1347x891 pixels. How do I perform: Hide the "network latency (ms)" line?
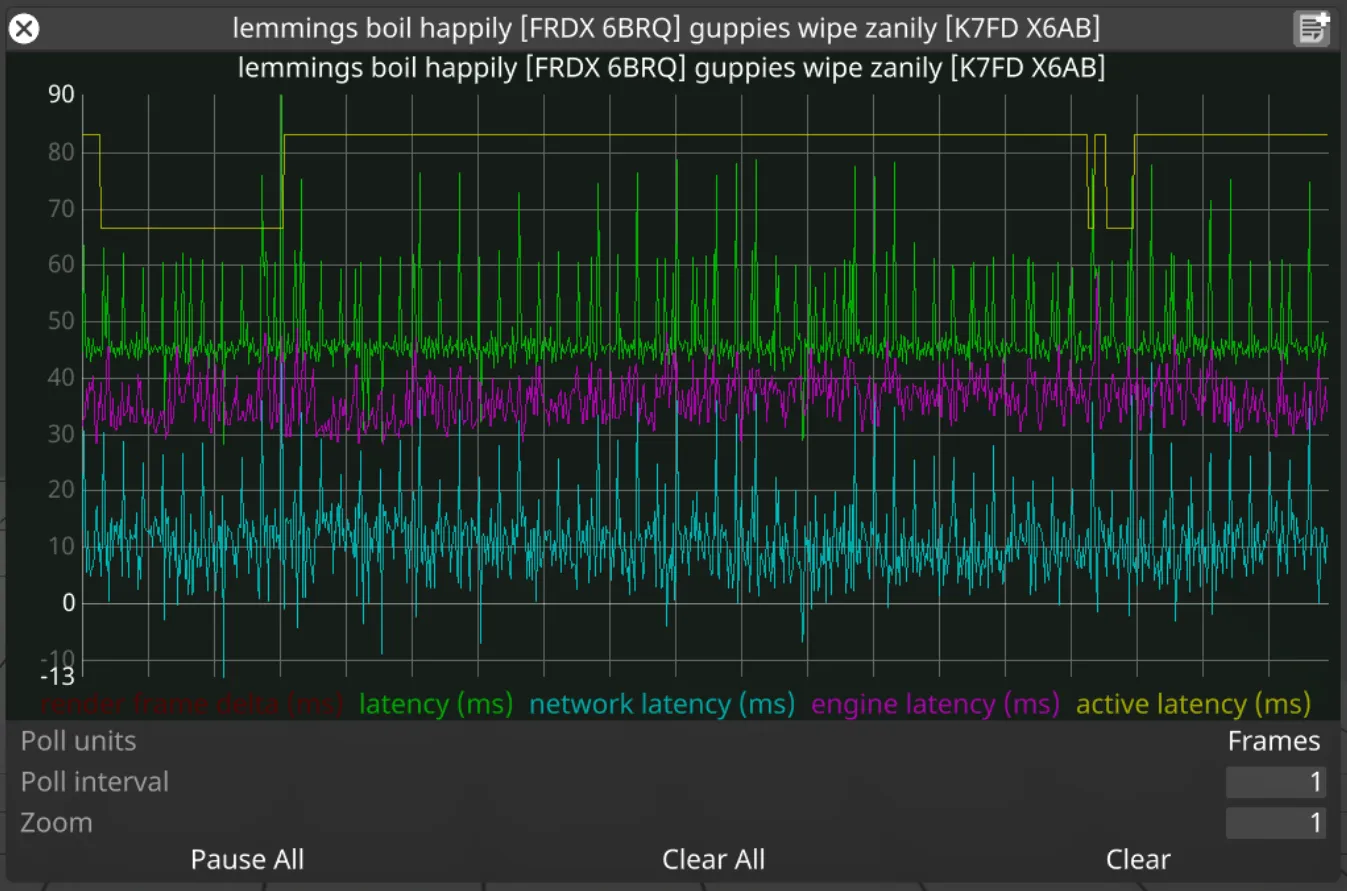[x=661, y=704]
